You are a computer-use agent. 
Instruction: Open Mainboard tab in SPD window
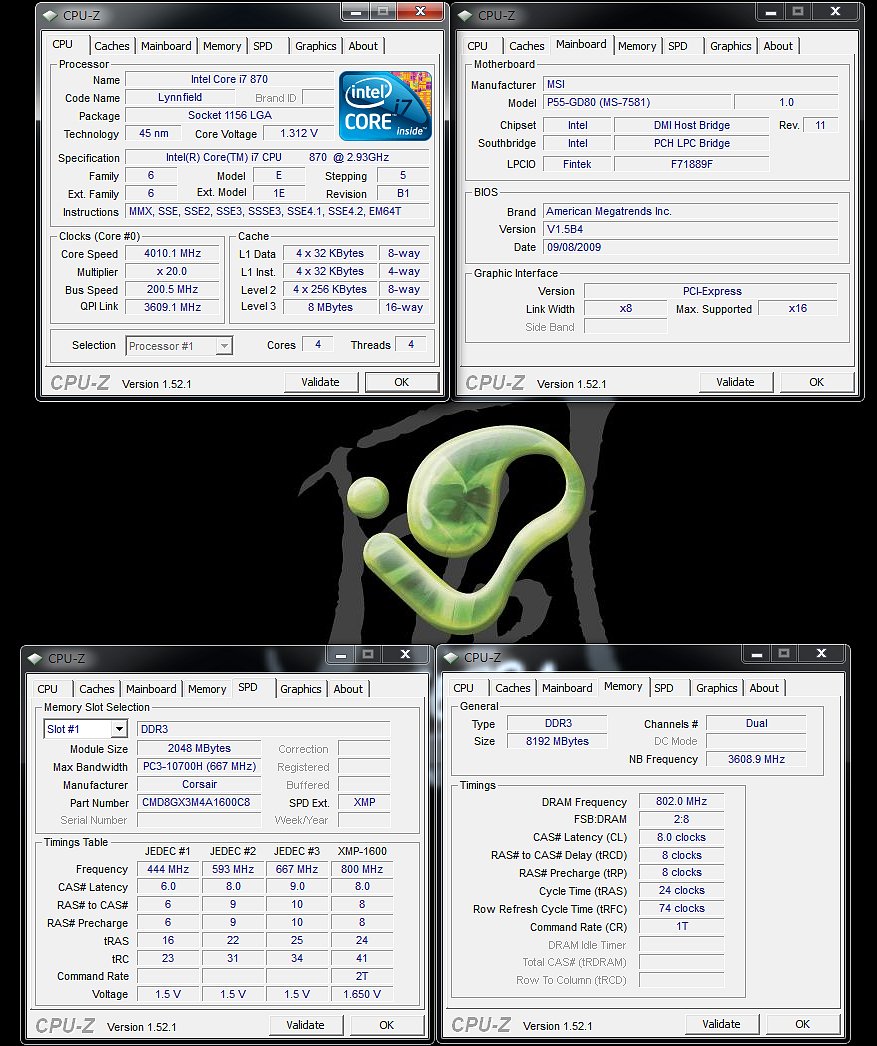click(151, 689)
